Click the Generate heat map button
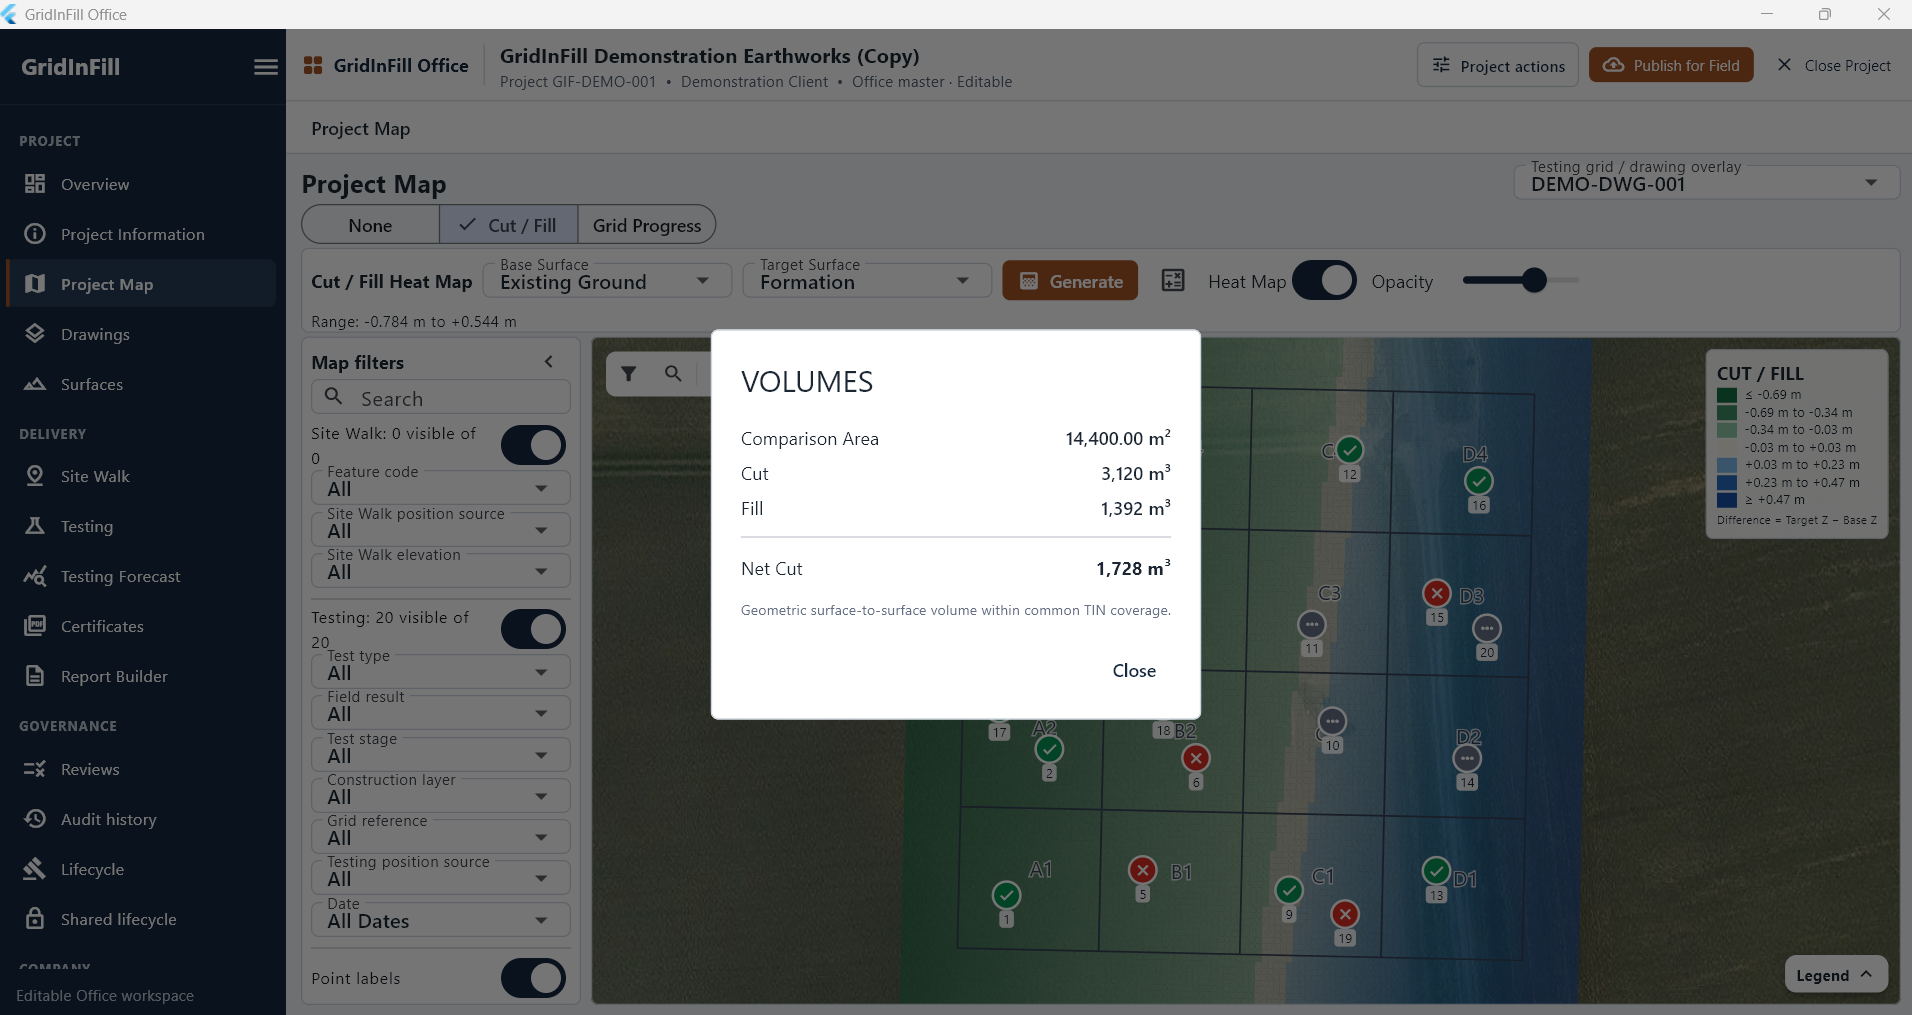 click(1070, 281)
